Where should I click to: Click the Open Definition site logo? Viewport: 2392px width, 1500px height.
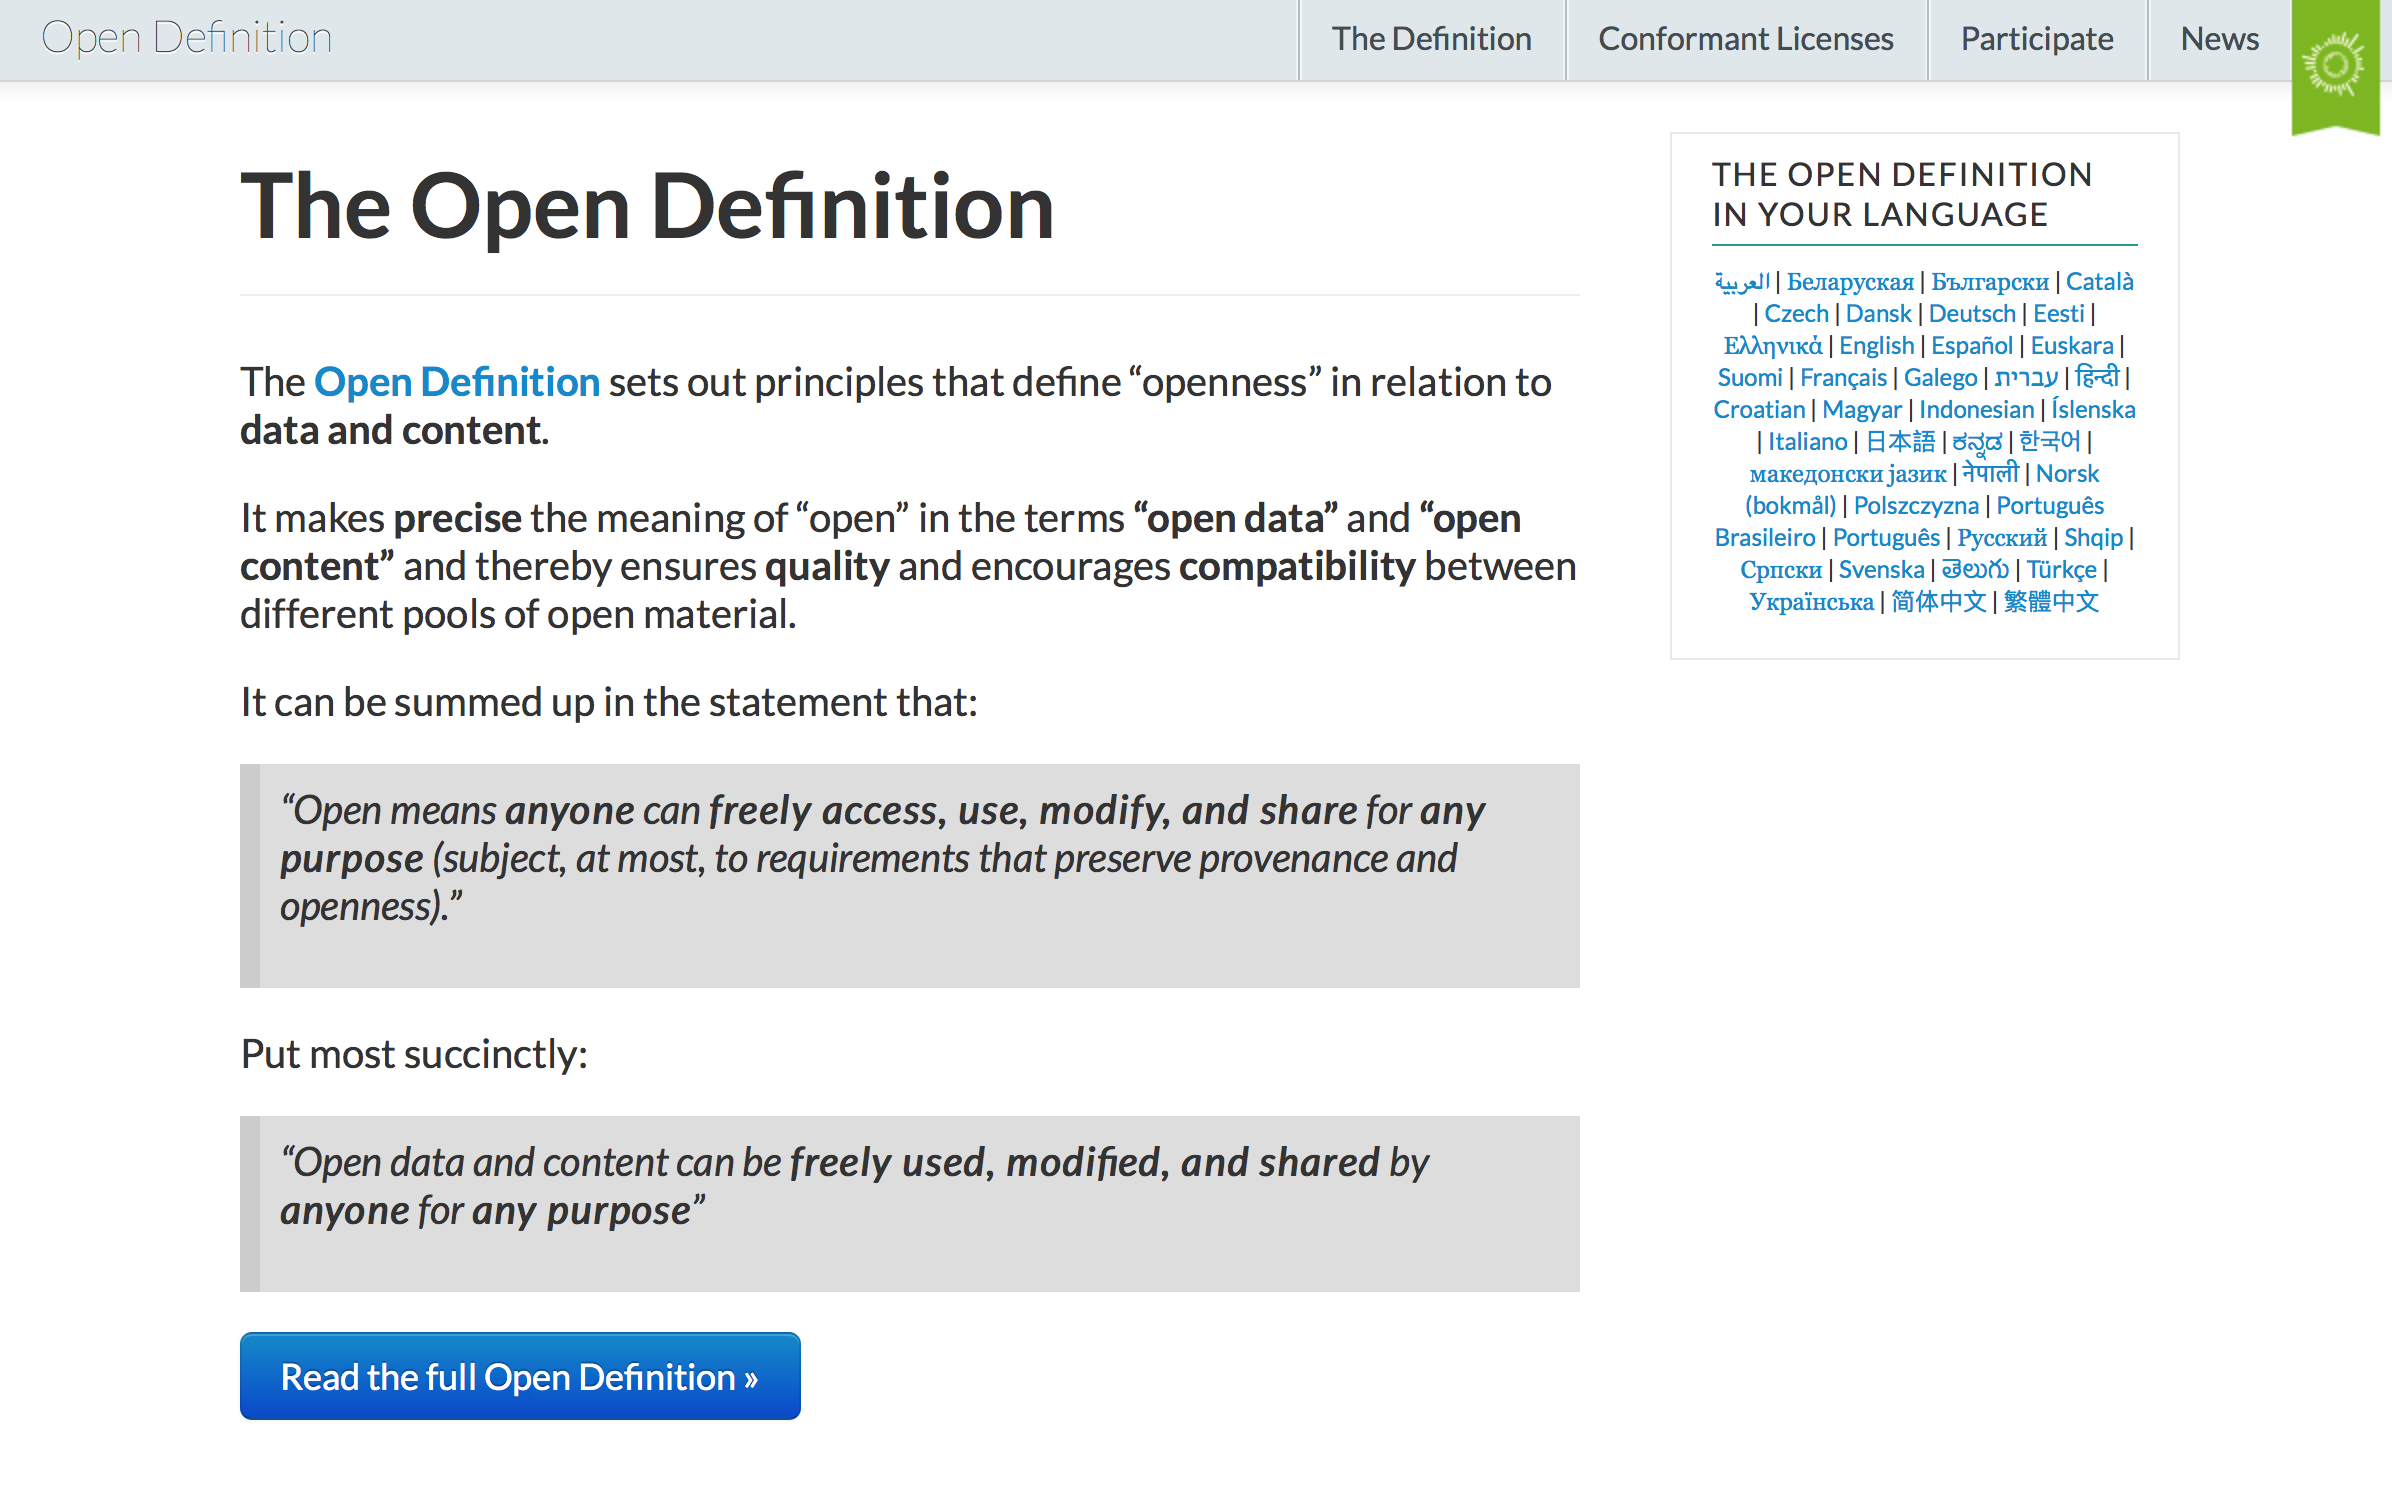(186, 38)
